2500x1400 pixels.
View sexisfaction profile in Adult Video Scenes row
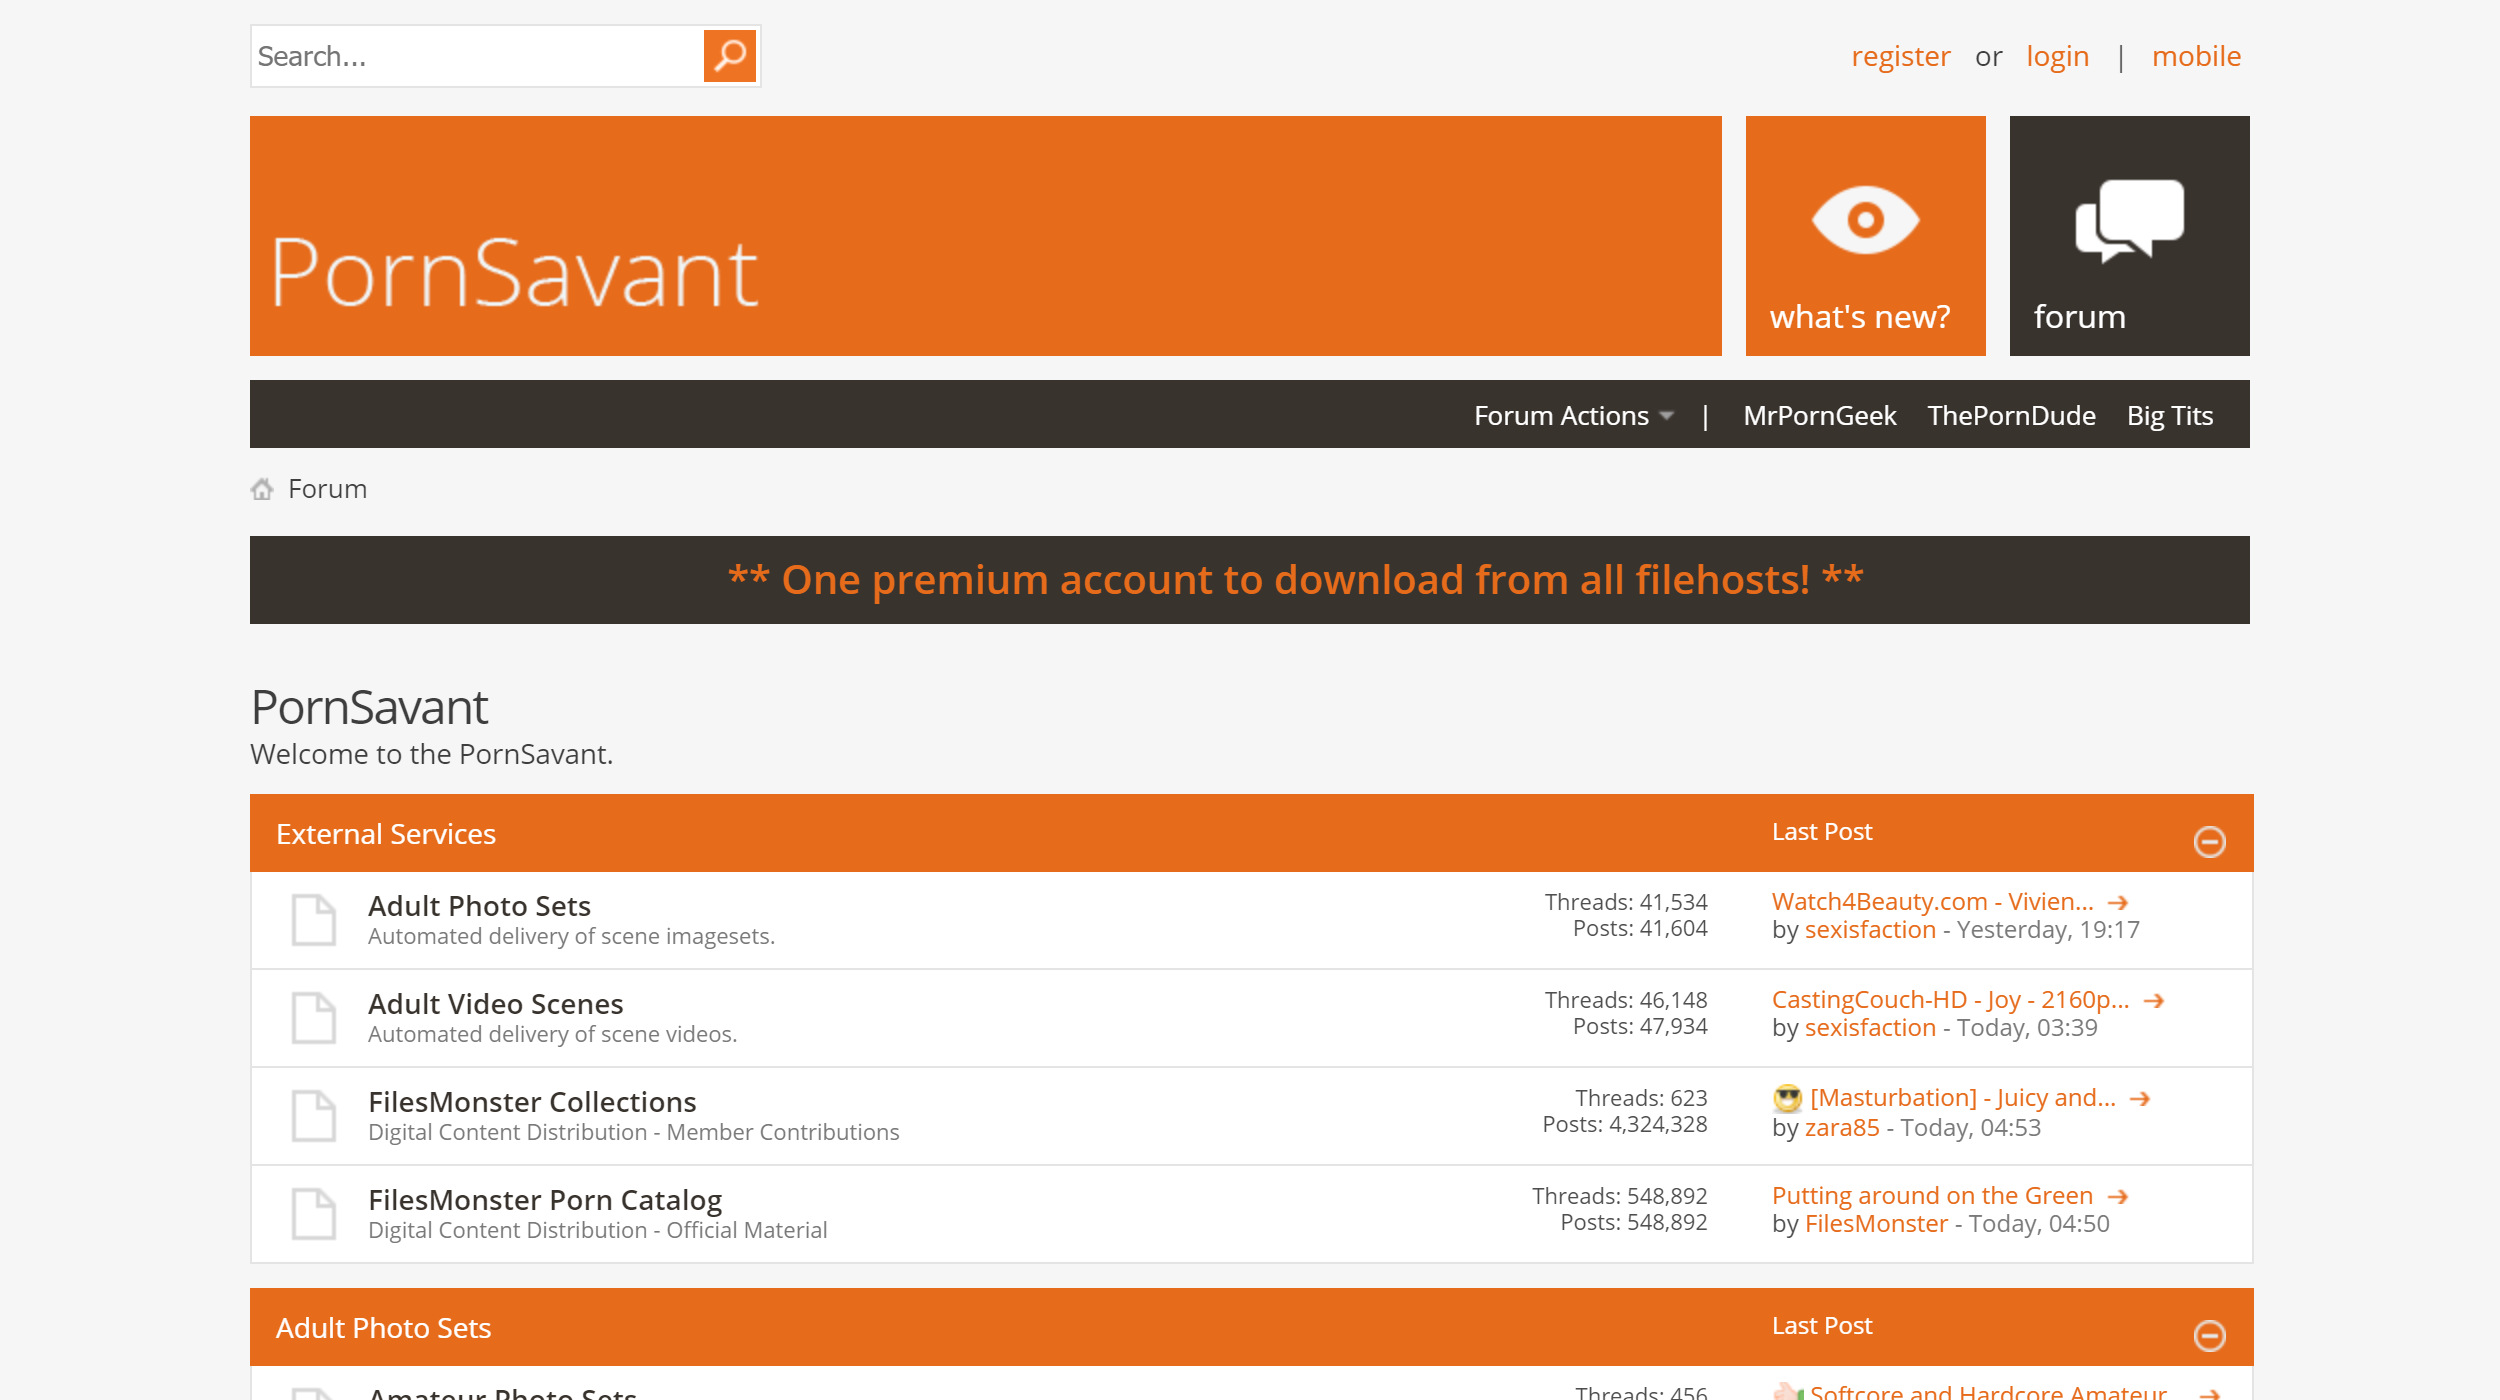click(x=1870, y=1028)
